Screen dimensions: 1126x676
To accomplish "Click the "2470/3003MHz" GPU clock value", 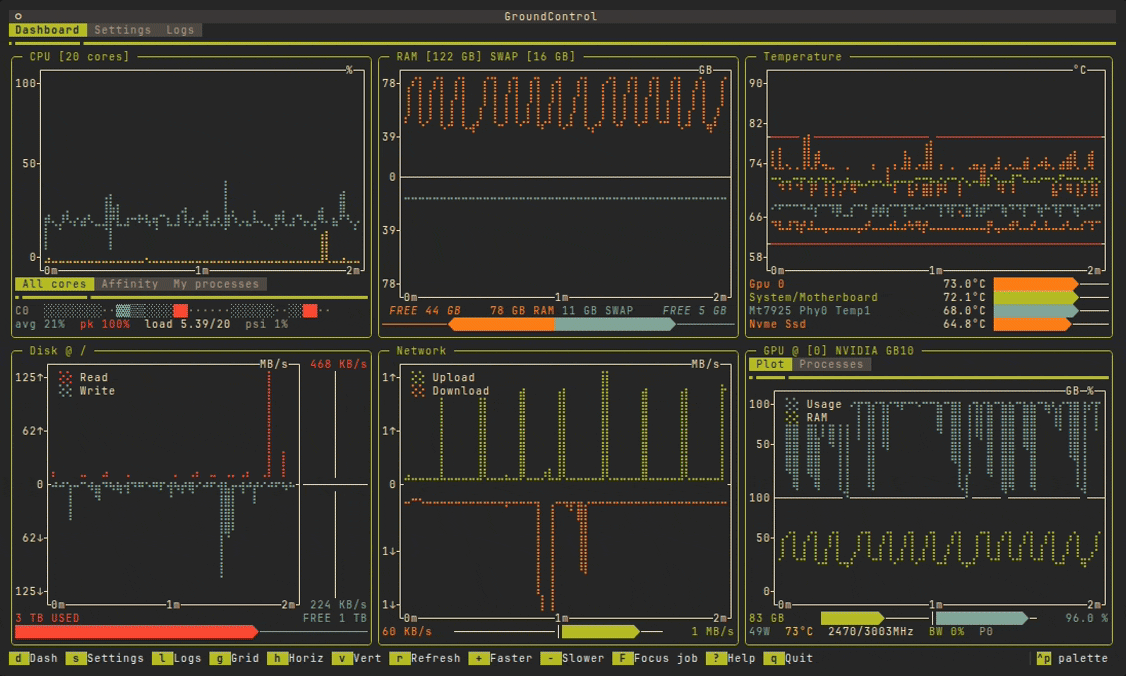I will (870, 632).
